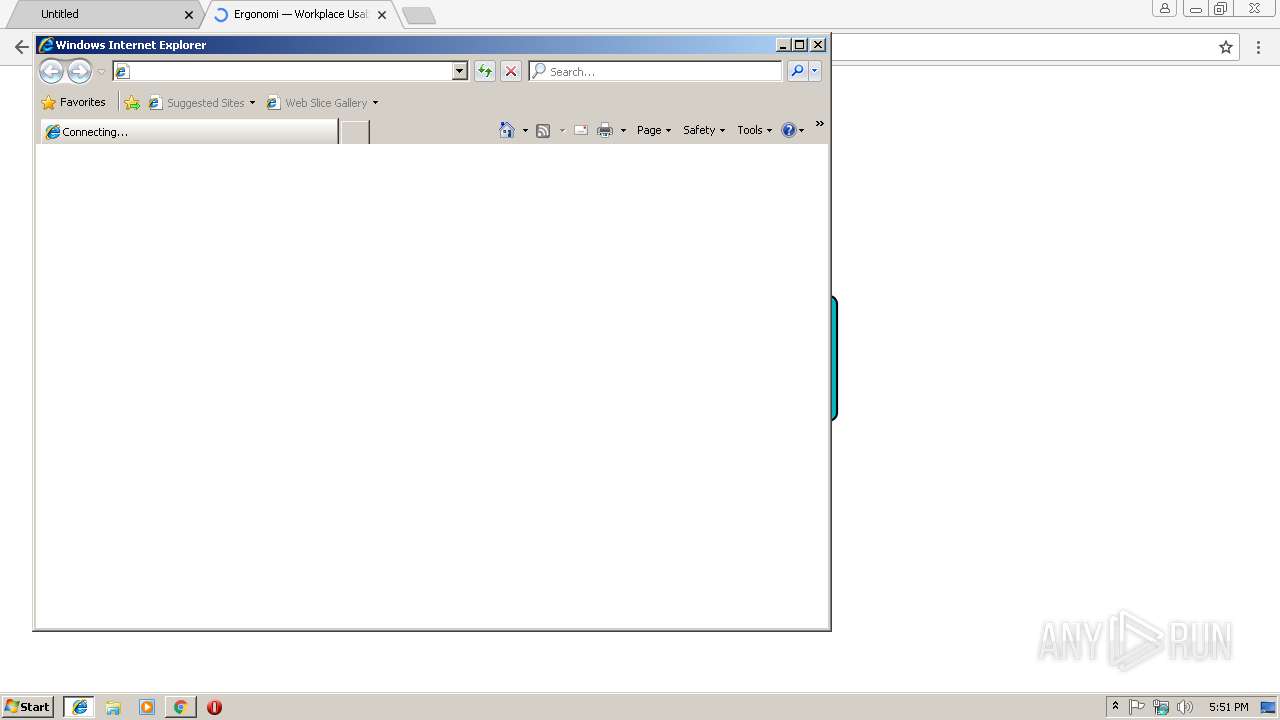This screenshot has width=1280, height=720.
Task: Go forward in Internet Explorer
Action: coord(79,71)
